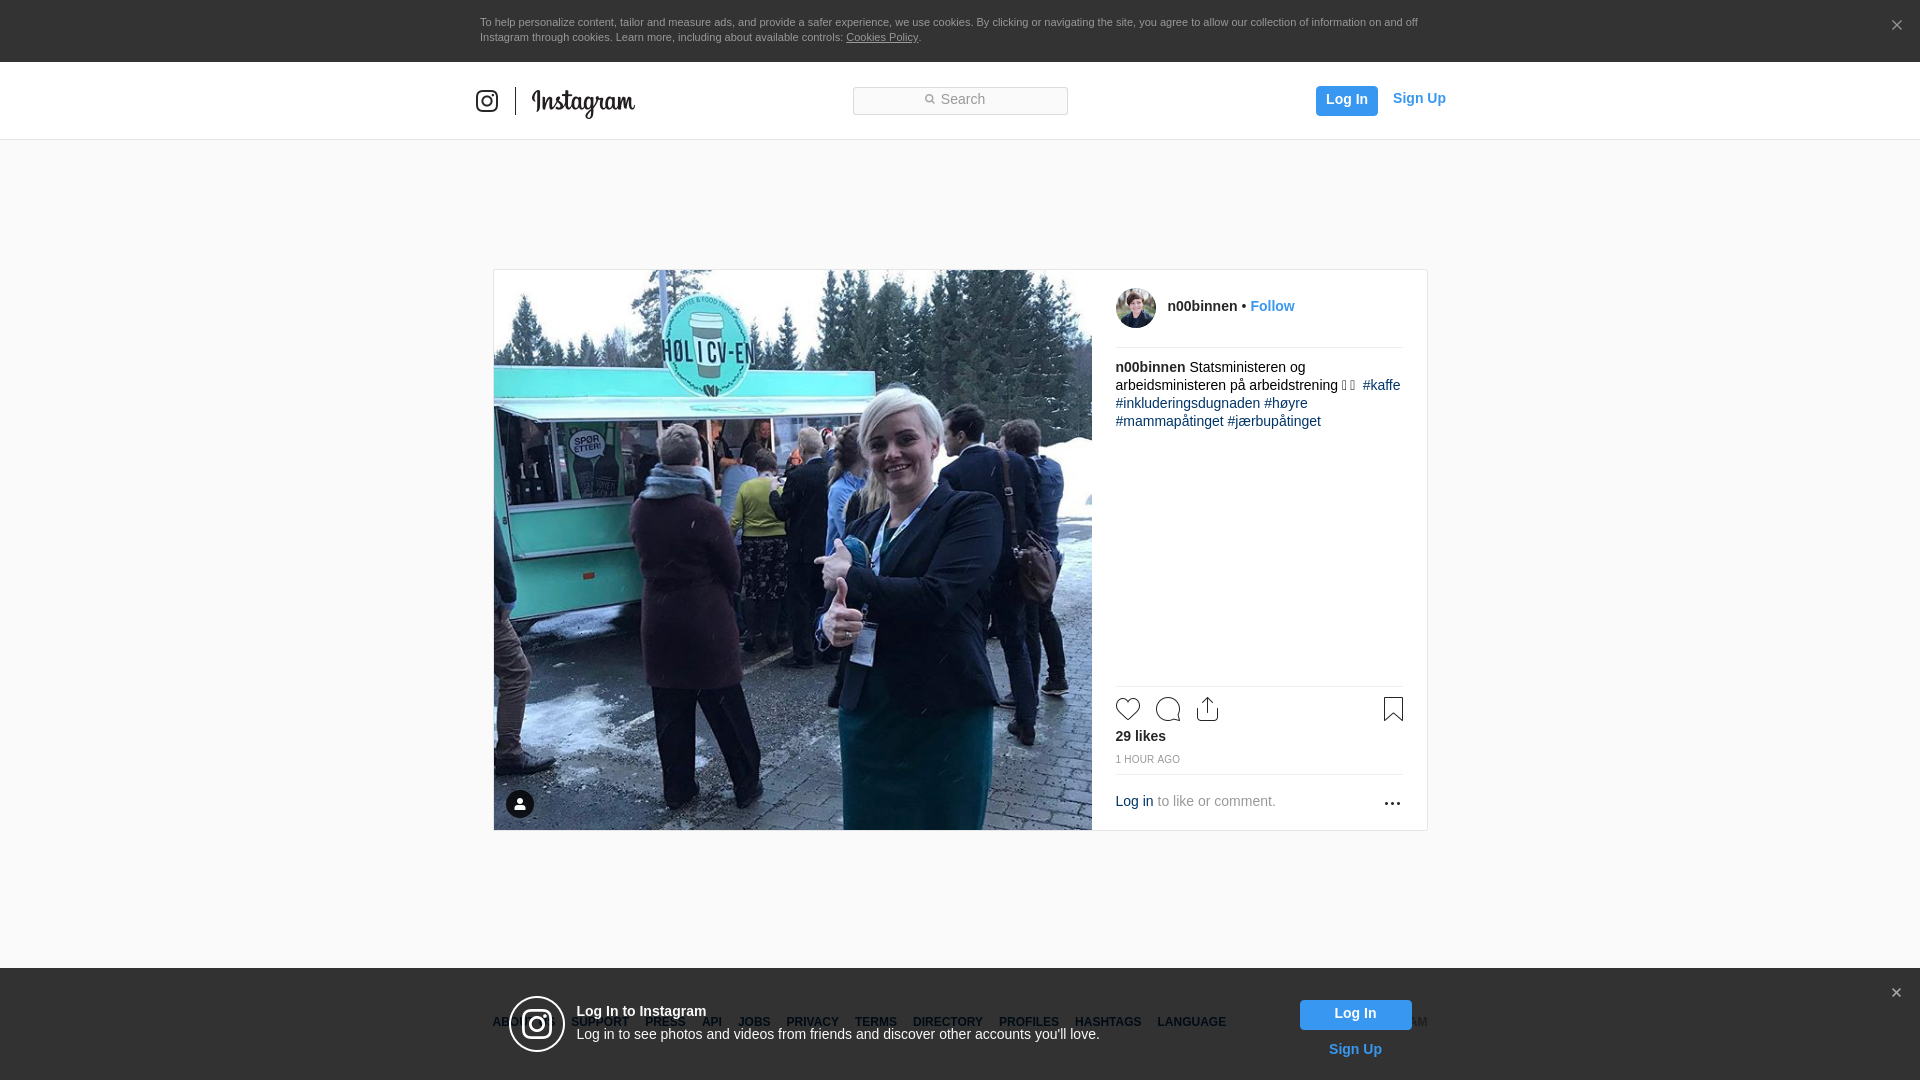The image size is (1920, 1080).
Task: Close the bottom login prompt banner
Action: [1896, 993]
